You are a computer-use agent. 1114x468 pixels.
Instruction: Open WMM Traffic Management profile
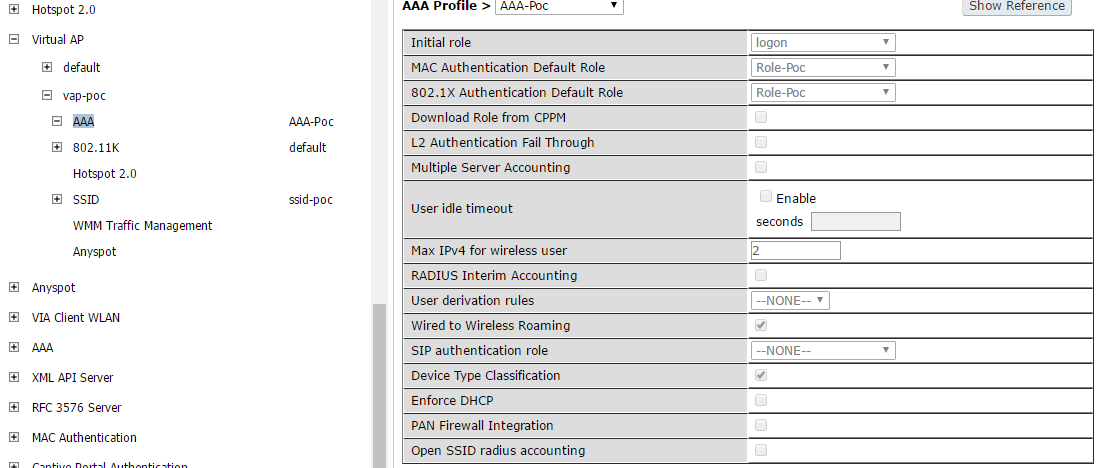point(142,226)
